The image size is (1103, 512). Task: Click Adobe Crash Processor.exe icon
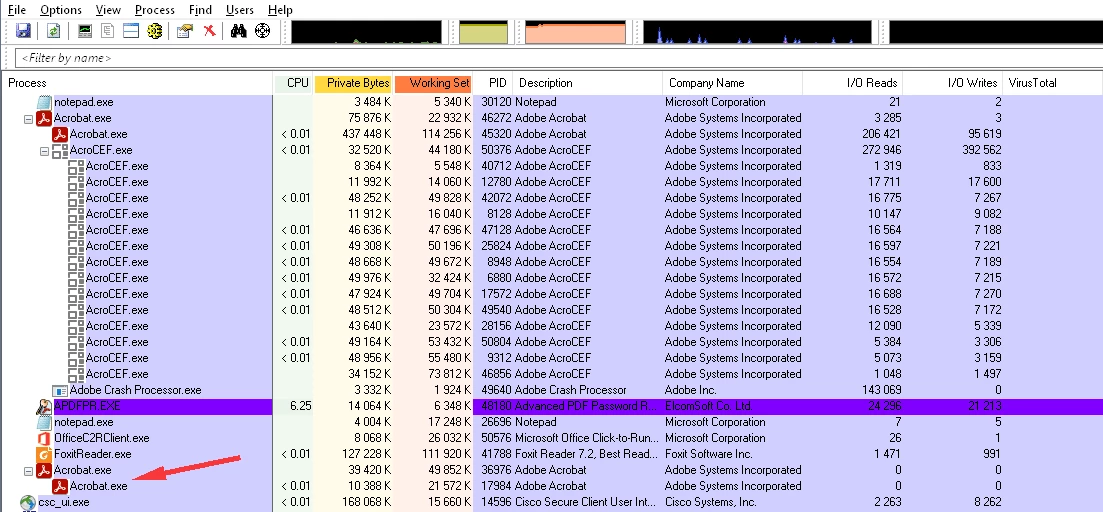[60, 390]
